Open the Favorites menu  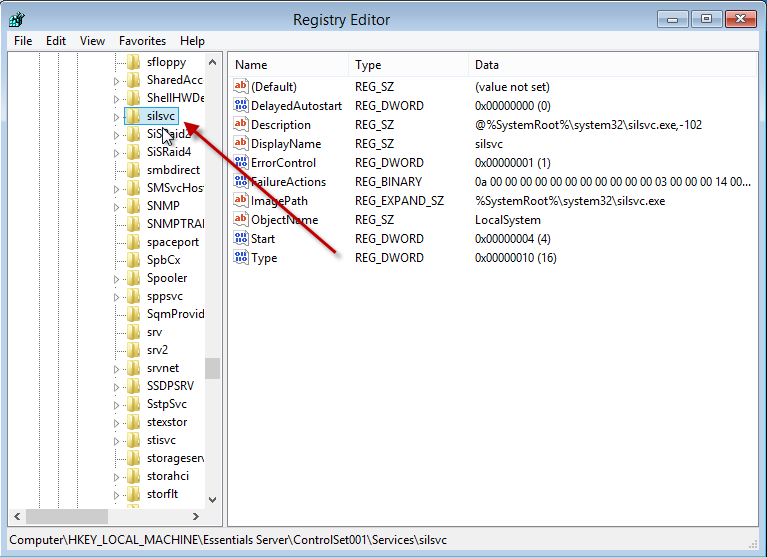pos(142,41)
